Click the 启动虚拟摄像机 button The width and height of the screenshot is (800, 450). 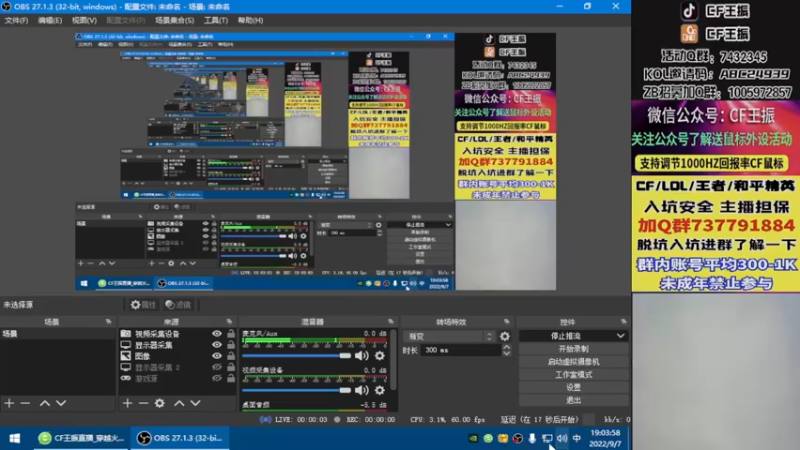(573, 362)
